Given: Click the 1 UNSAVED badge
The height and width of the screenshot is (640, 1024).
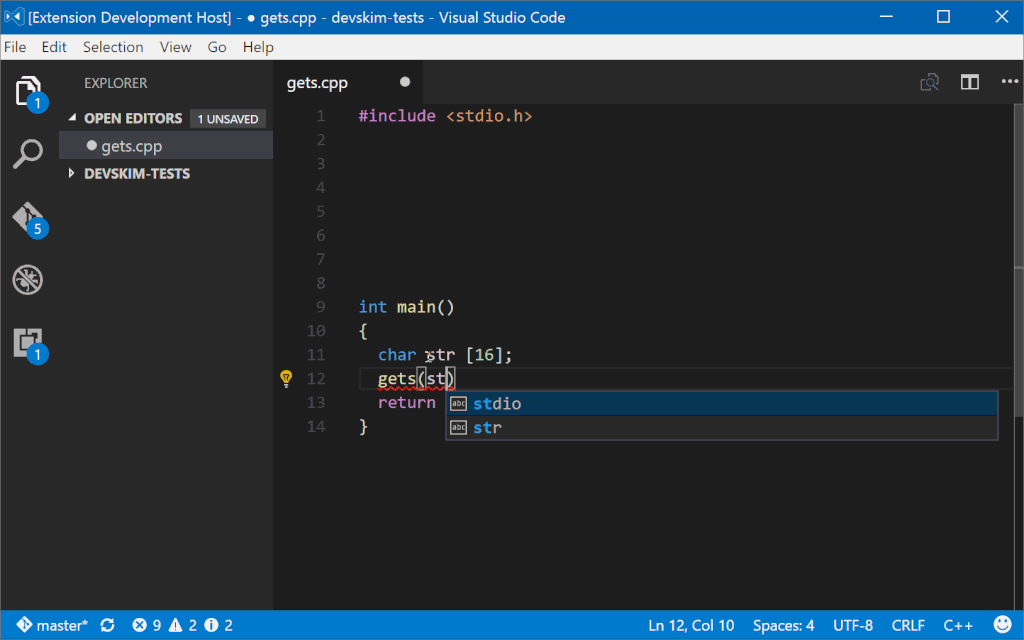Looking at the screenshot, I should pos(228,119).
